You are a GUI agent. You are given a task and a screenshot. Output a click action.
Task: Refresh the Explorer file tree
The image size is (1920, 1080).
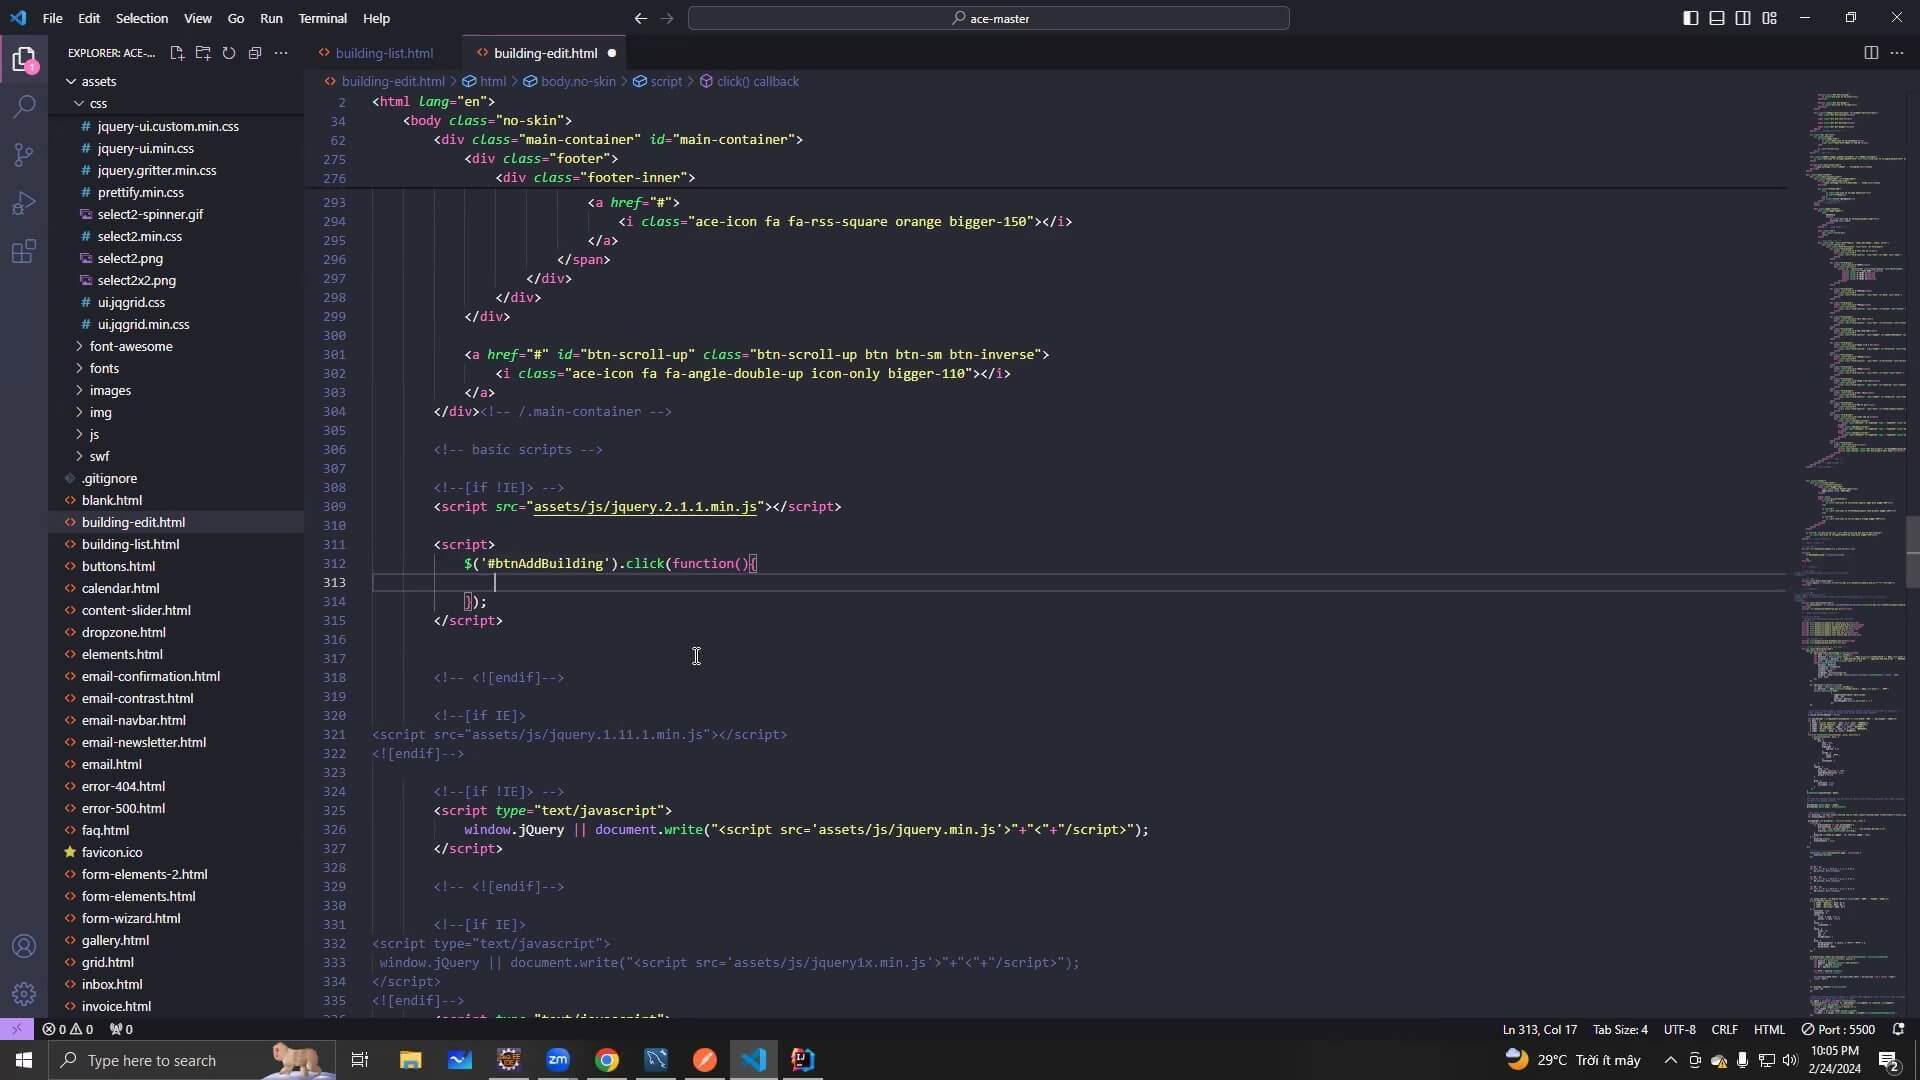[x=229, y=53]
